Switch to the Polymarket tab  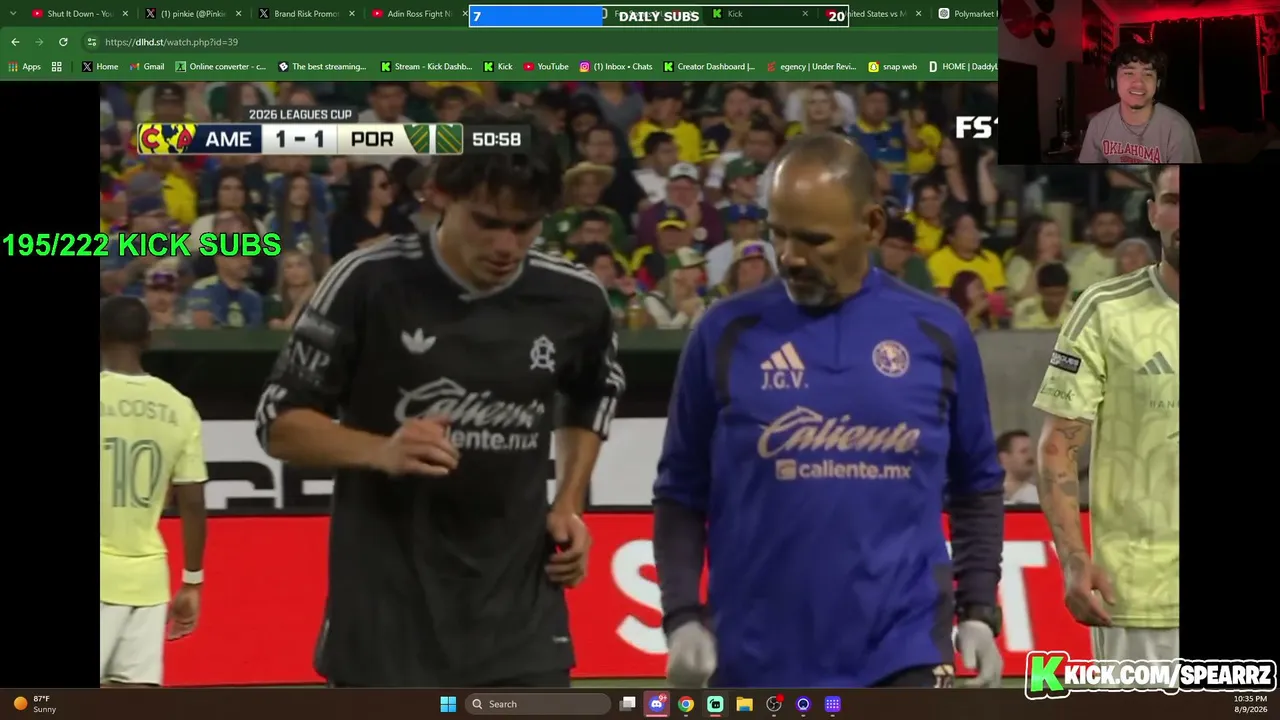click(966, 14)
